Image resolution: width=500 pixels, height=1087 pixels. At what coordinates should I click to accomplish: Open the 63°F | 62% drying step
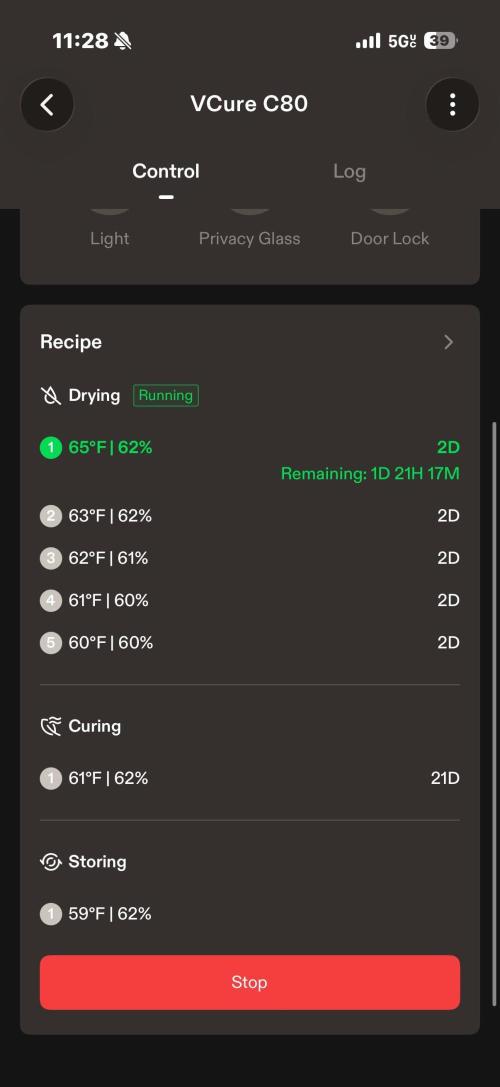pyautogui.click(x=250, y=516)
